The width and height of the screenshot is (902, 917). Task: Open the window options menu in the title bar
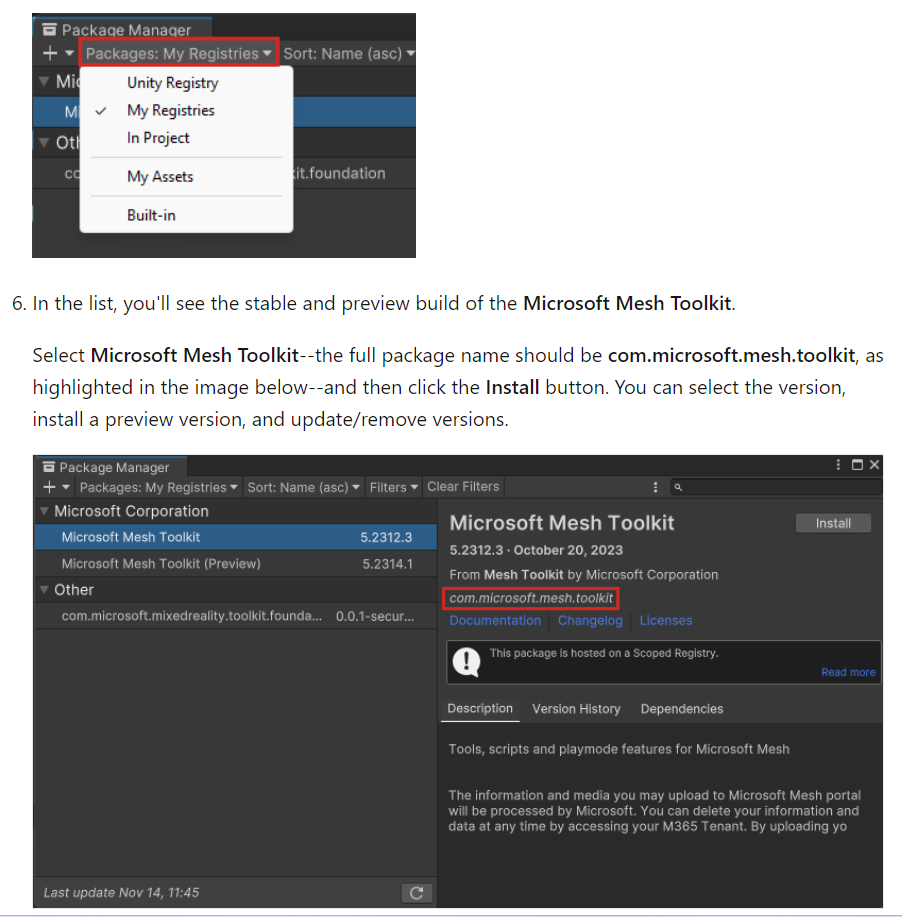(x=838, y=465)
